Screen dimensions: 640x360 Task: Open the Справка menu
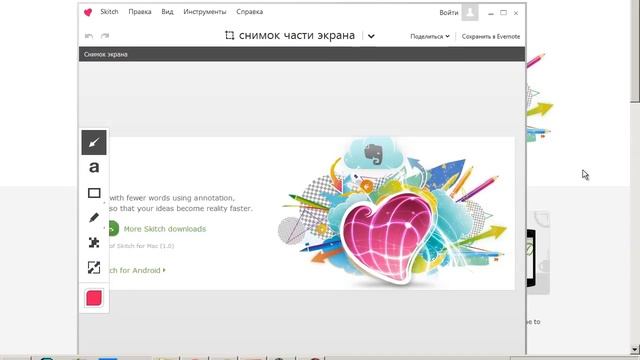(x=249, y=12)
